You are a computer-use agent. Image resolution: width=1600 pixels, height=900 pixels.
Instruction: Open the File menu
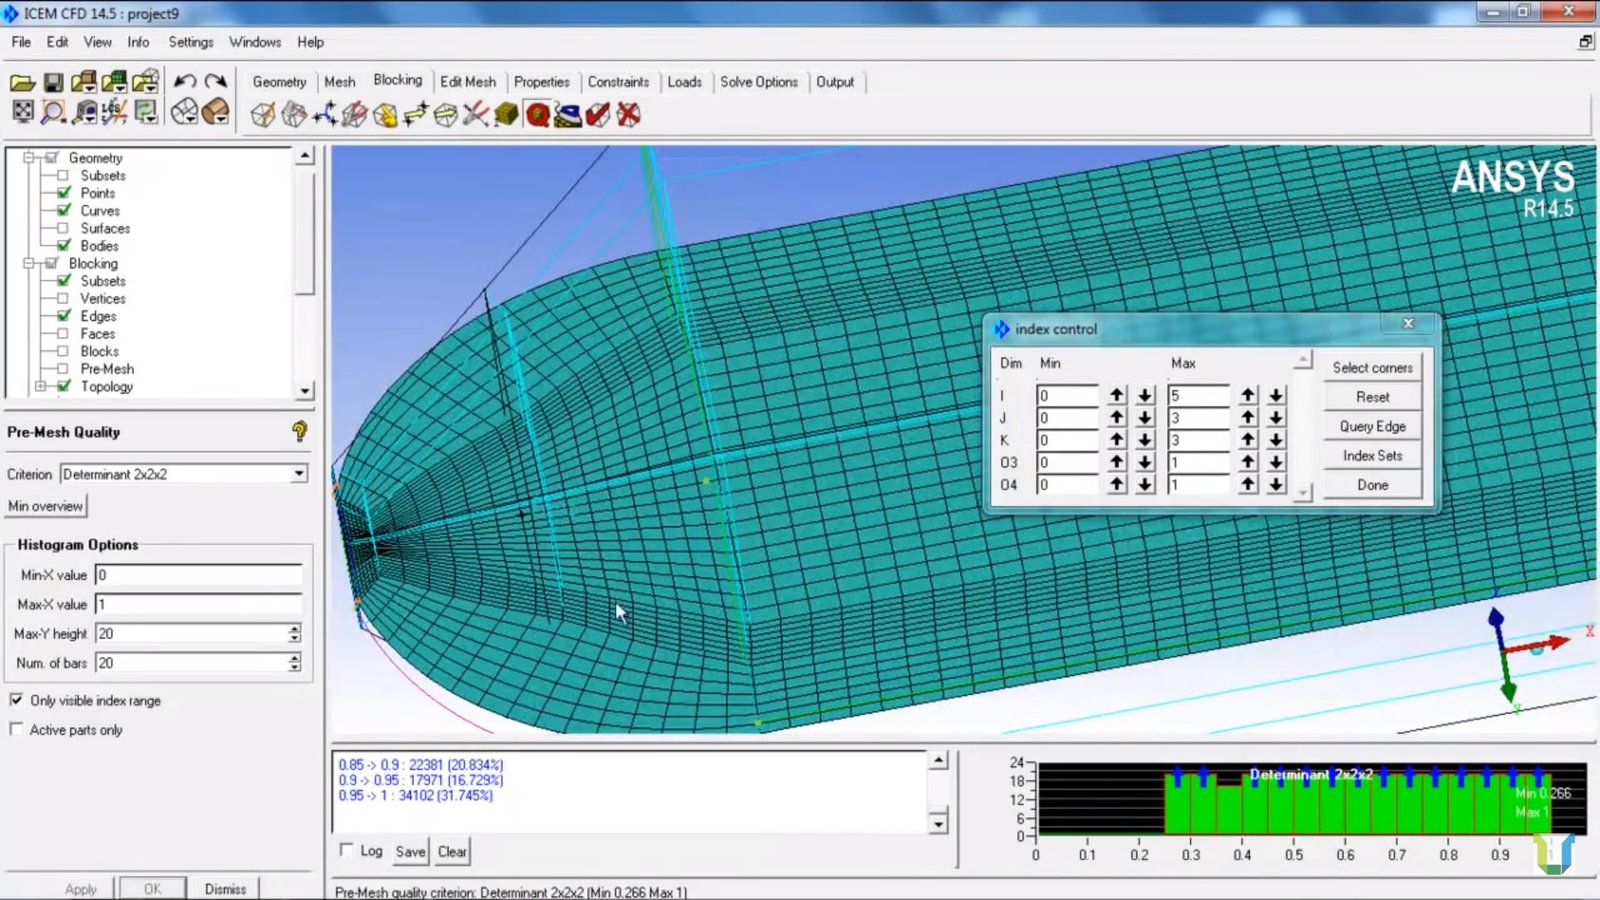pos(21,42)
